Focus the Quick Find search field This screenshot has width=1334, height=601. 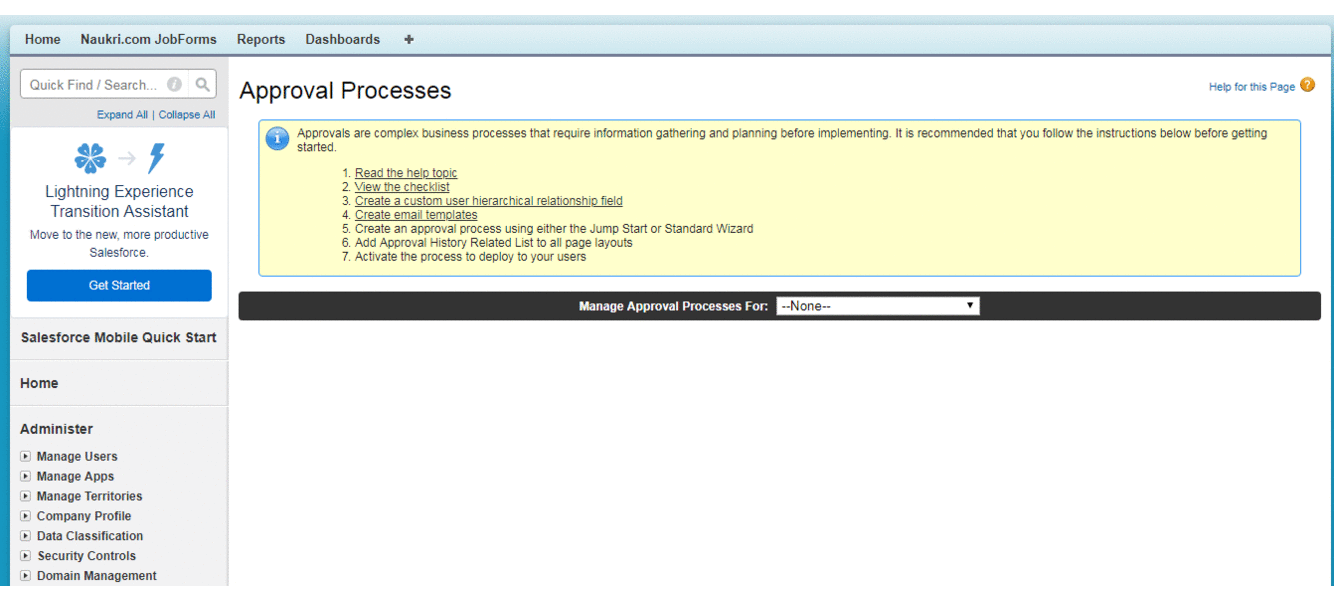point(92,85)
